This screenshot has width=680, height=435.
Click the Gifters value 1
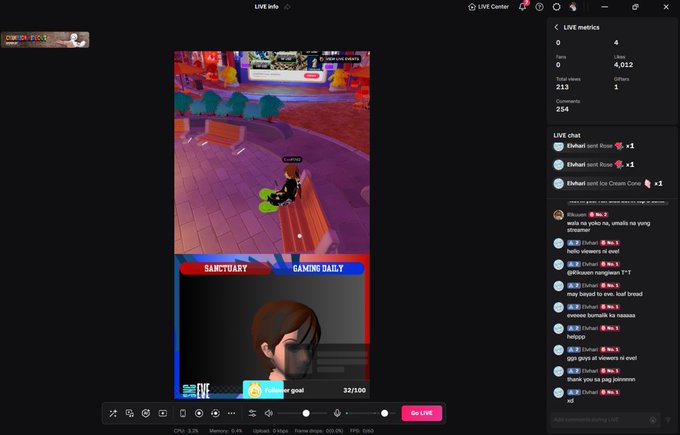click(x=616, y=87)
